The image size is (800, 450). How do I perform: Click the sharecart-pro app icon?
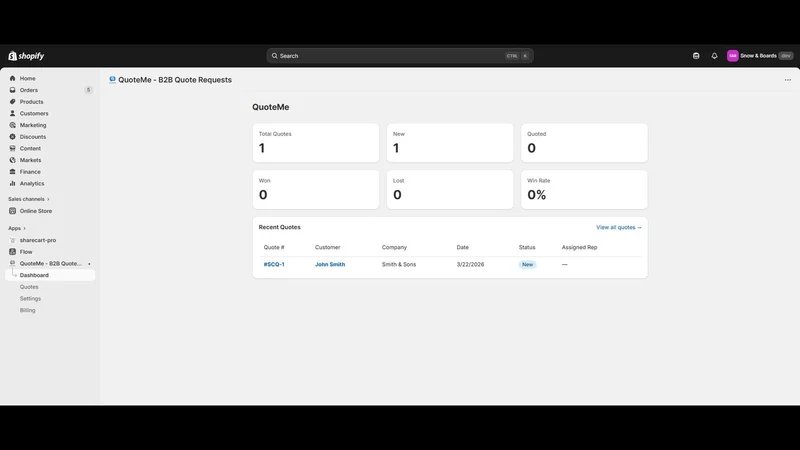12,240
